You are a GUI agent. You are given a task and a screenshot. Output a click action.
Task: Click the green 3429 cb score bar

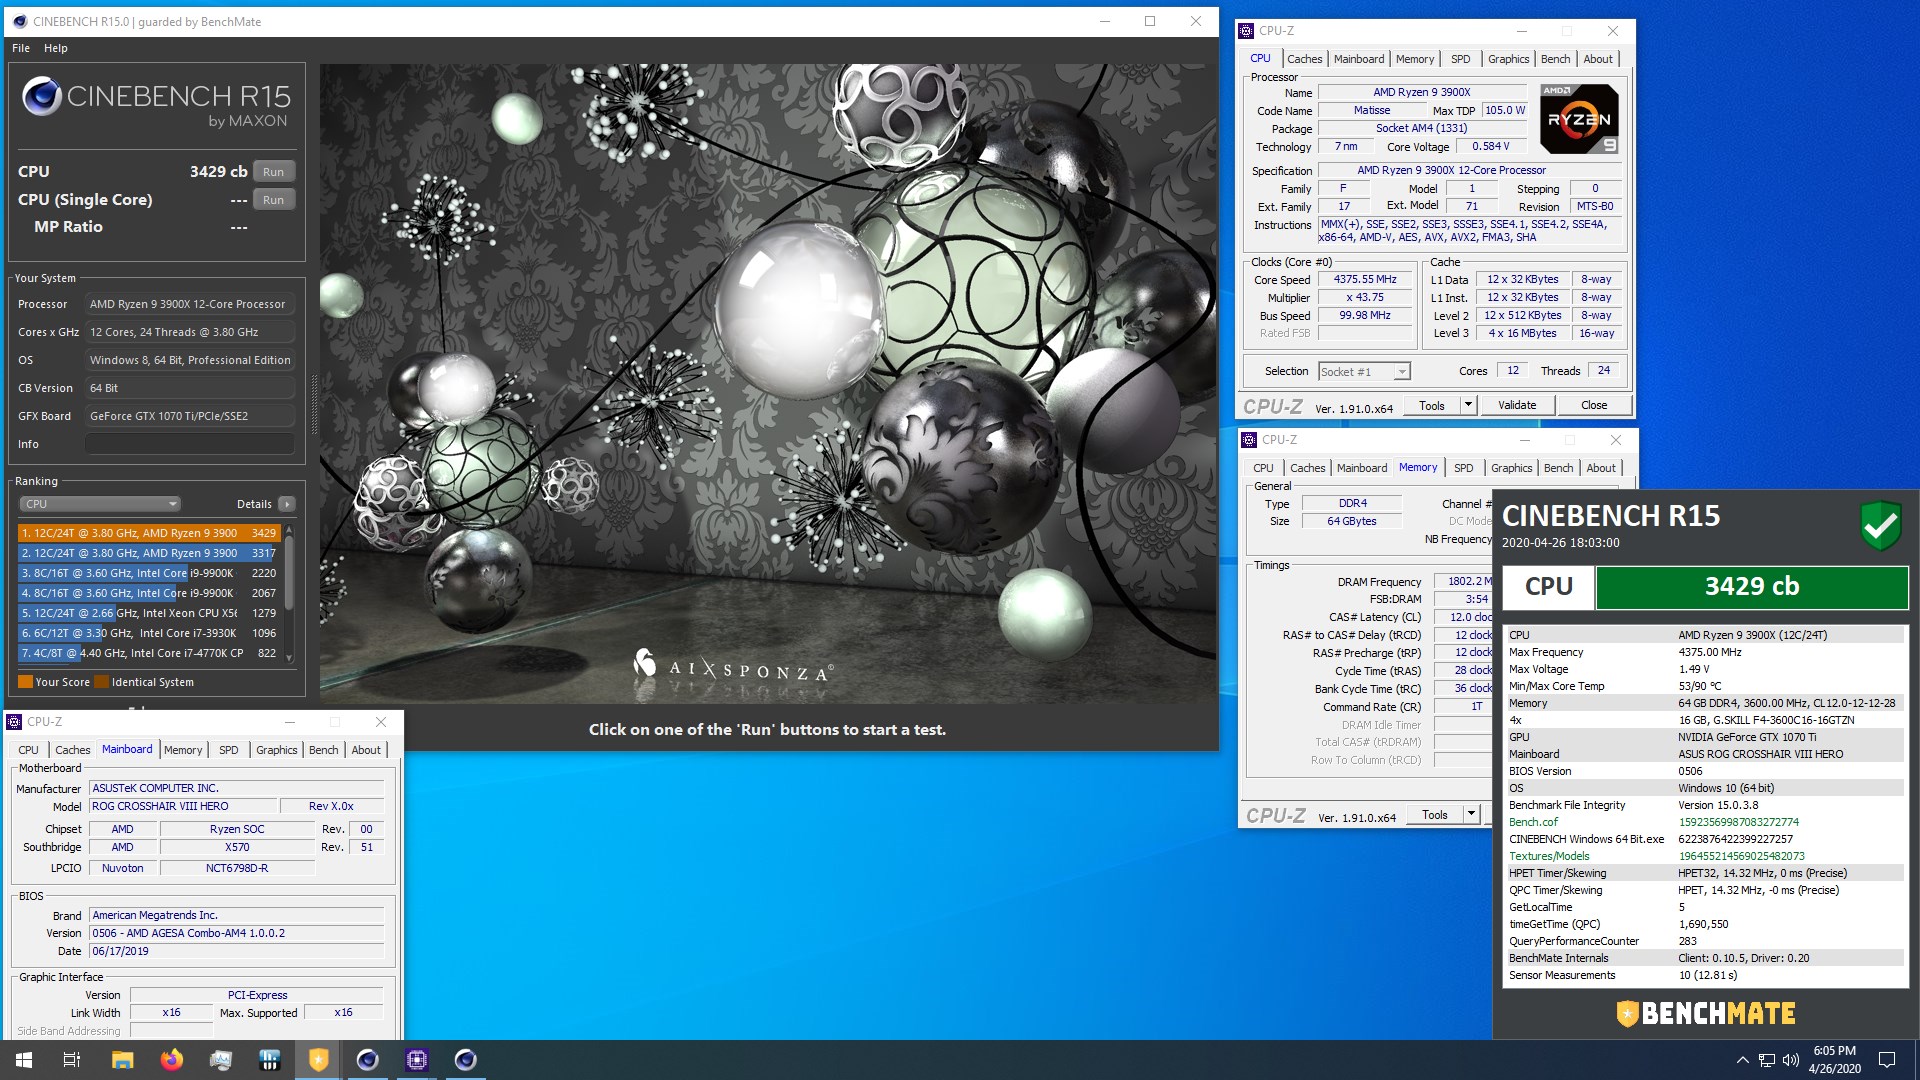pyautogui.click(x=1752, y=587)
